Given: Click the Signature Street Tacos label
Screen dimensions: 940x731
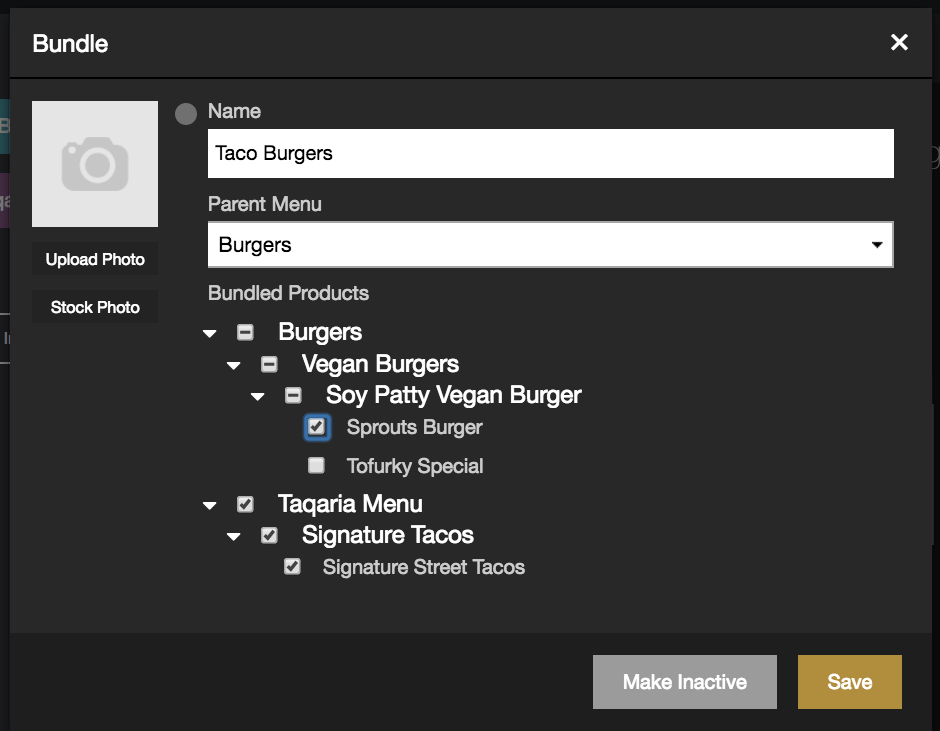Looking at the screenshot, I should click(424, 567).
